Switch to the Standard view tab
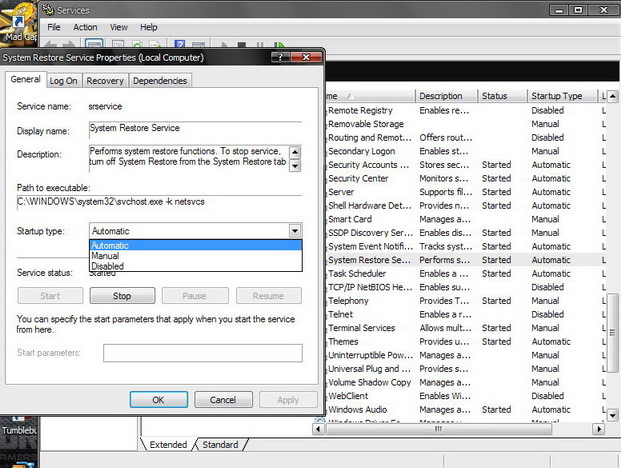The width and height of the screenshot is (621, 468). [x=221, y=444]
